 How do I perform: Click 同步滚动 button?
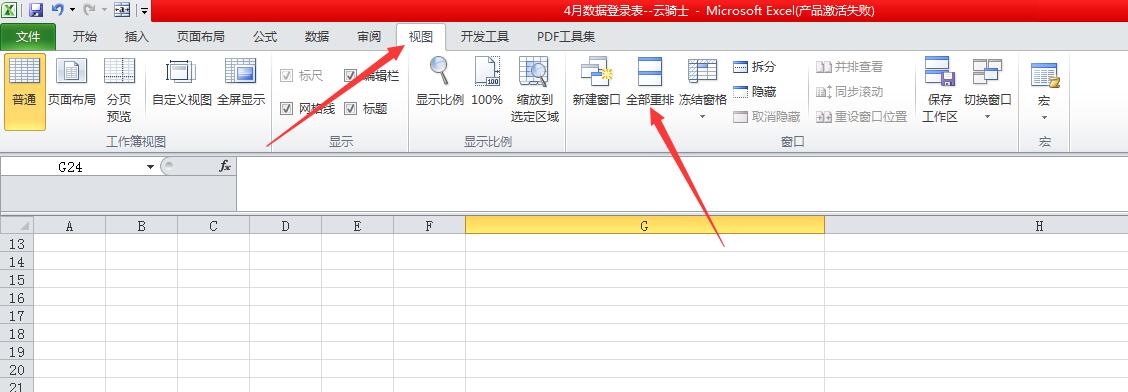(x=850, y=92)
